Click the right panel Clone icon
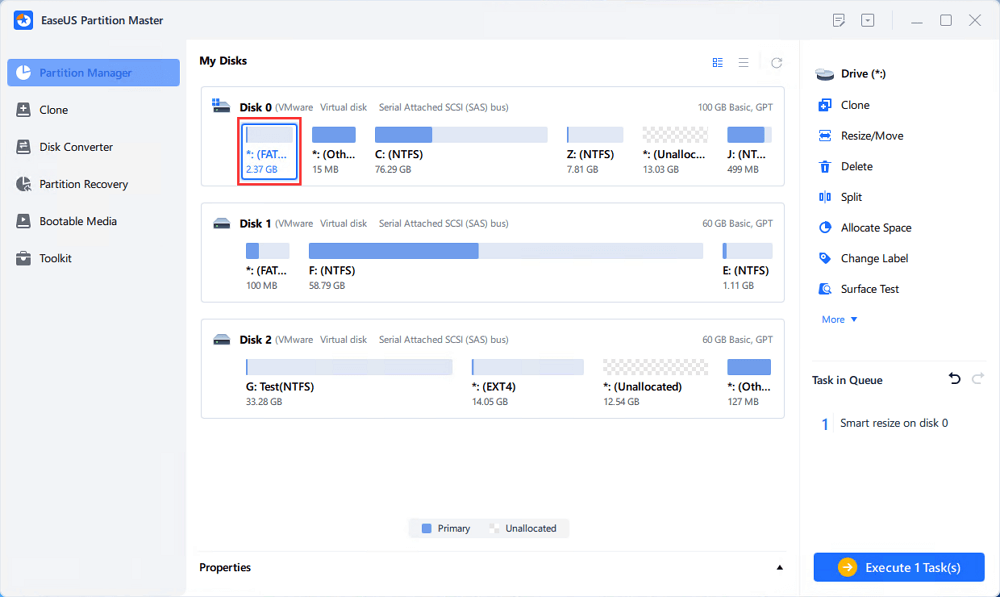This screenshot has width=1000, height=597. point(825,105)
